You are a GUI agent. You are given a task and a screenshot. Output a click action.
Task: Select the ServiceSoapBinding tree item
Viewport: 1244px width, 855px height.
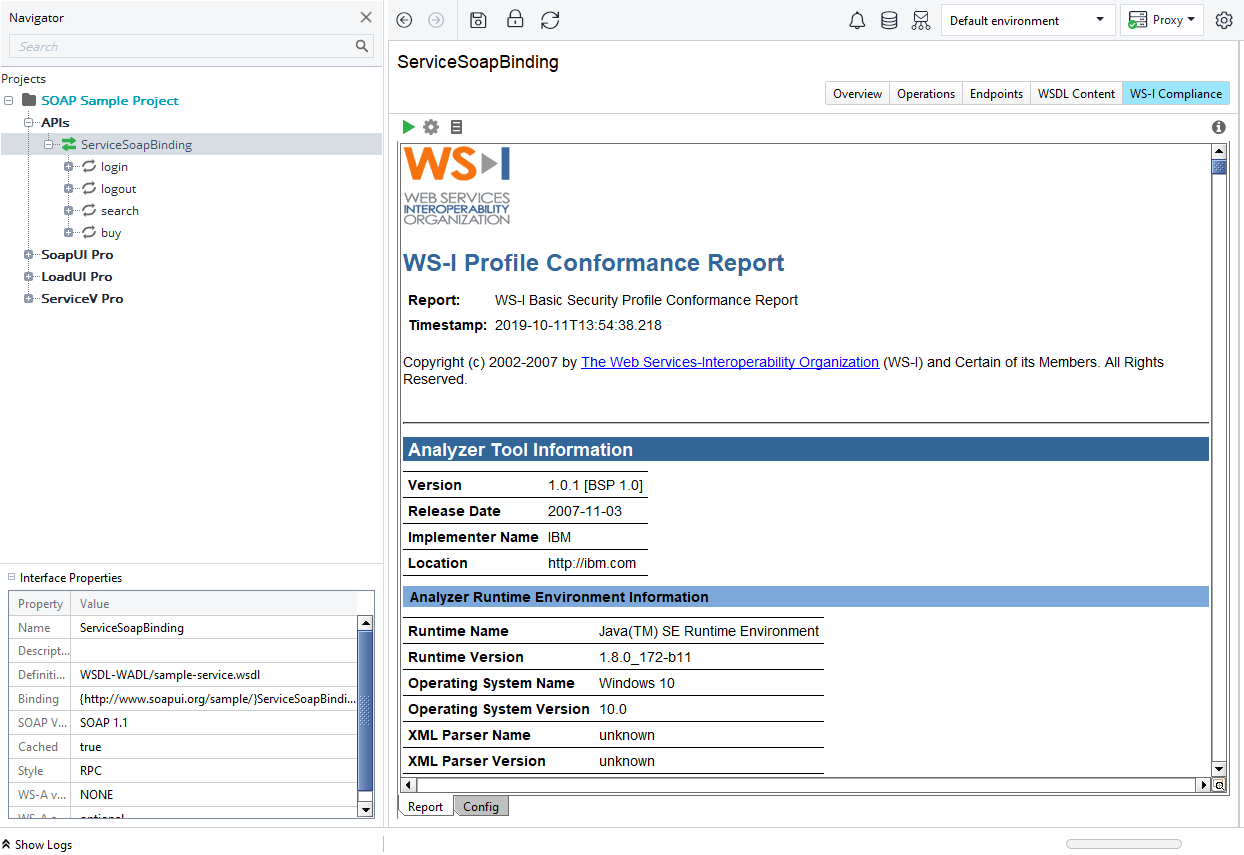[136, 144]
